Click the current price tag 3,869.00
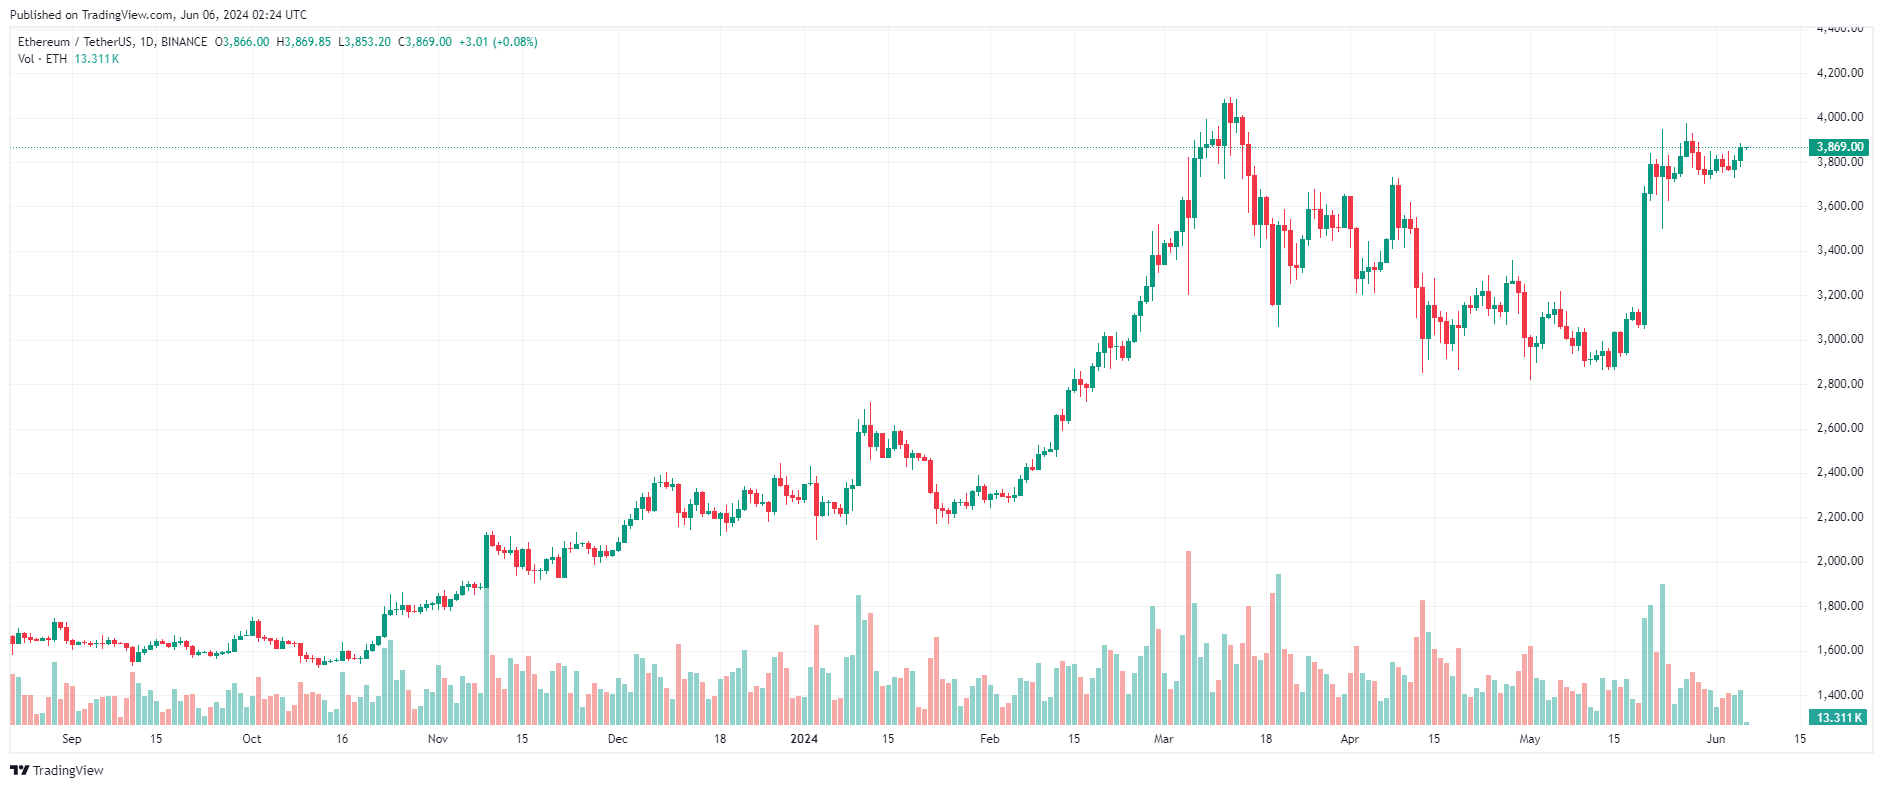The width and height of the screenshot is (1883, 788). point(1839,147)
